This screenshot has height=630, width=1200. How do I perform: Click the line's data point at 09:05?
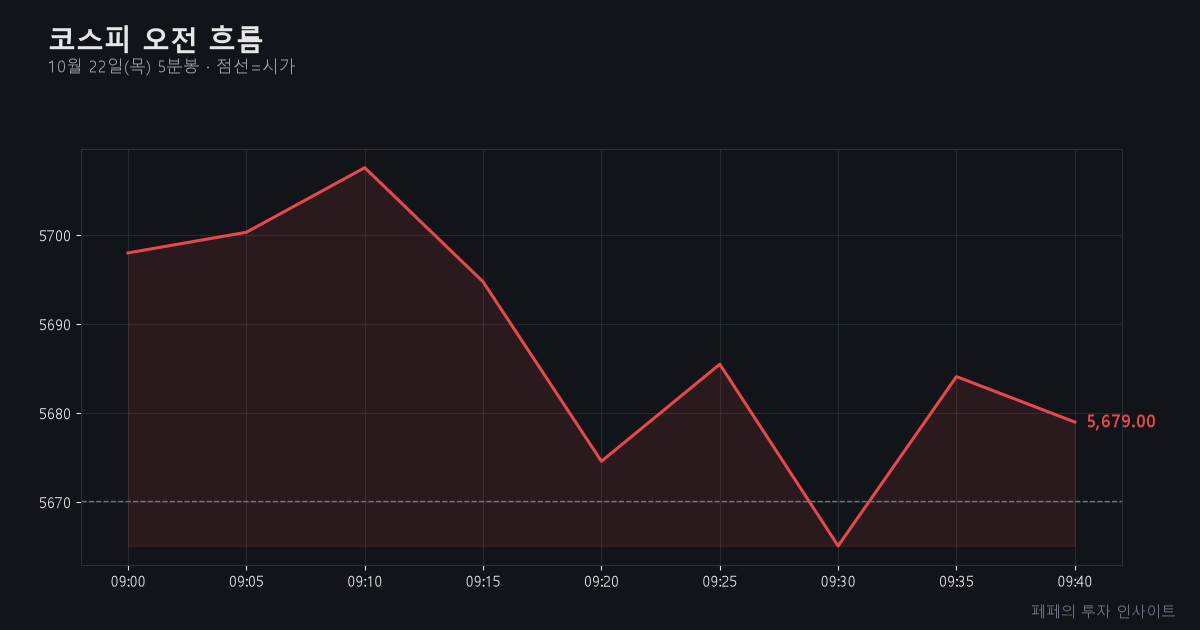(246, 232)
